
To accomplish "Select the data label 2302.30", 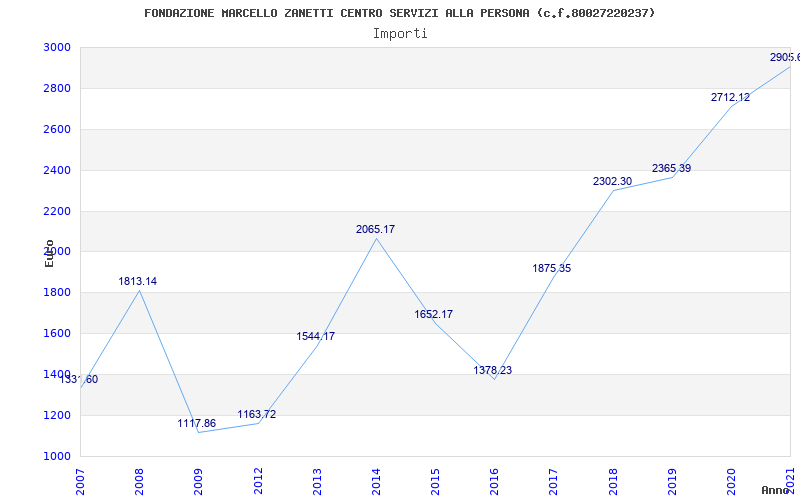I will click(x=612, y=181).
